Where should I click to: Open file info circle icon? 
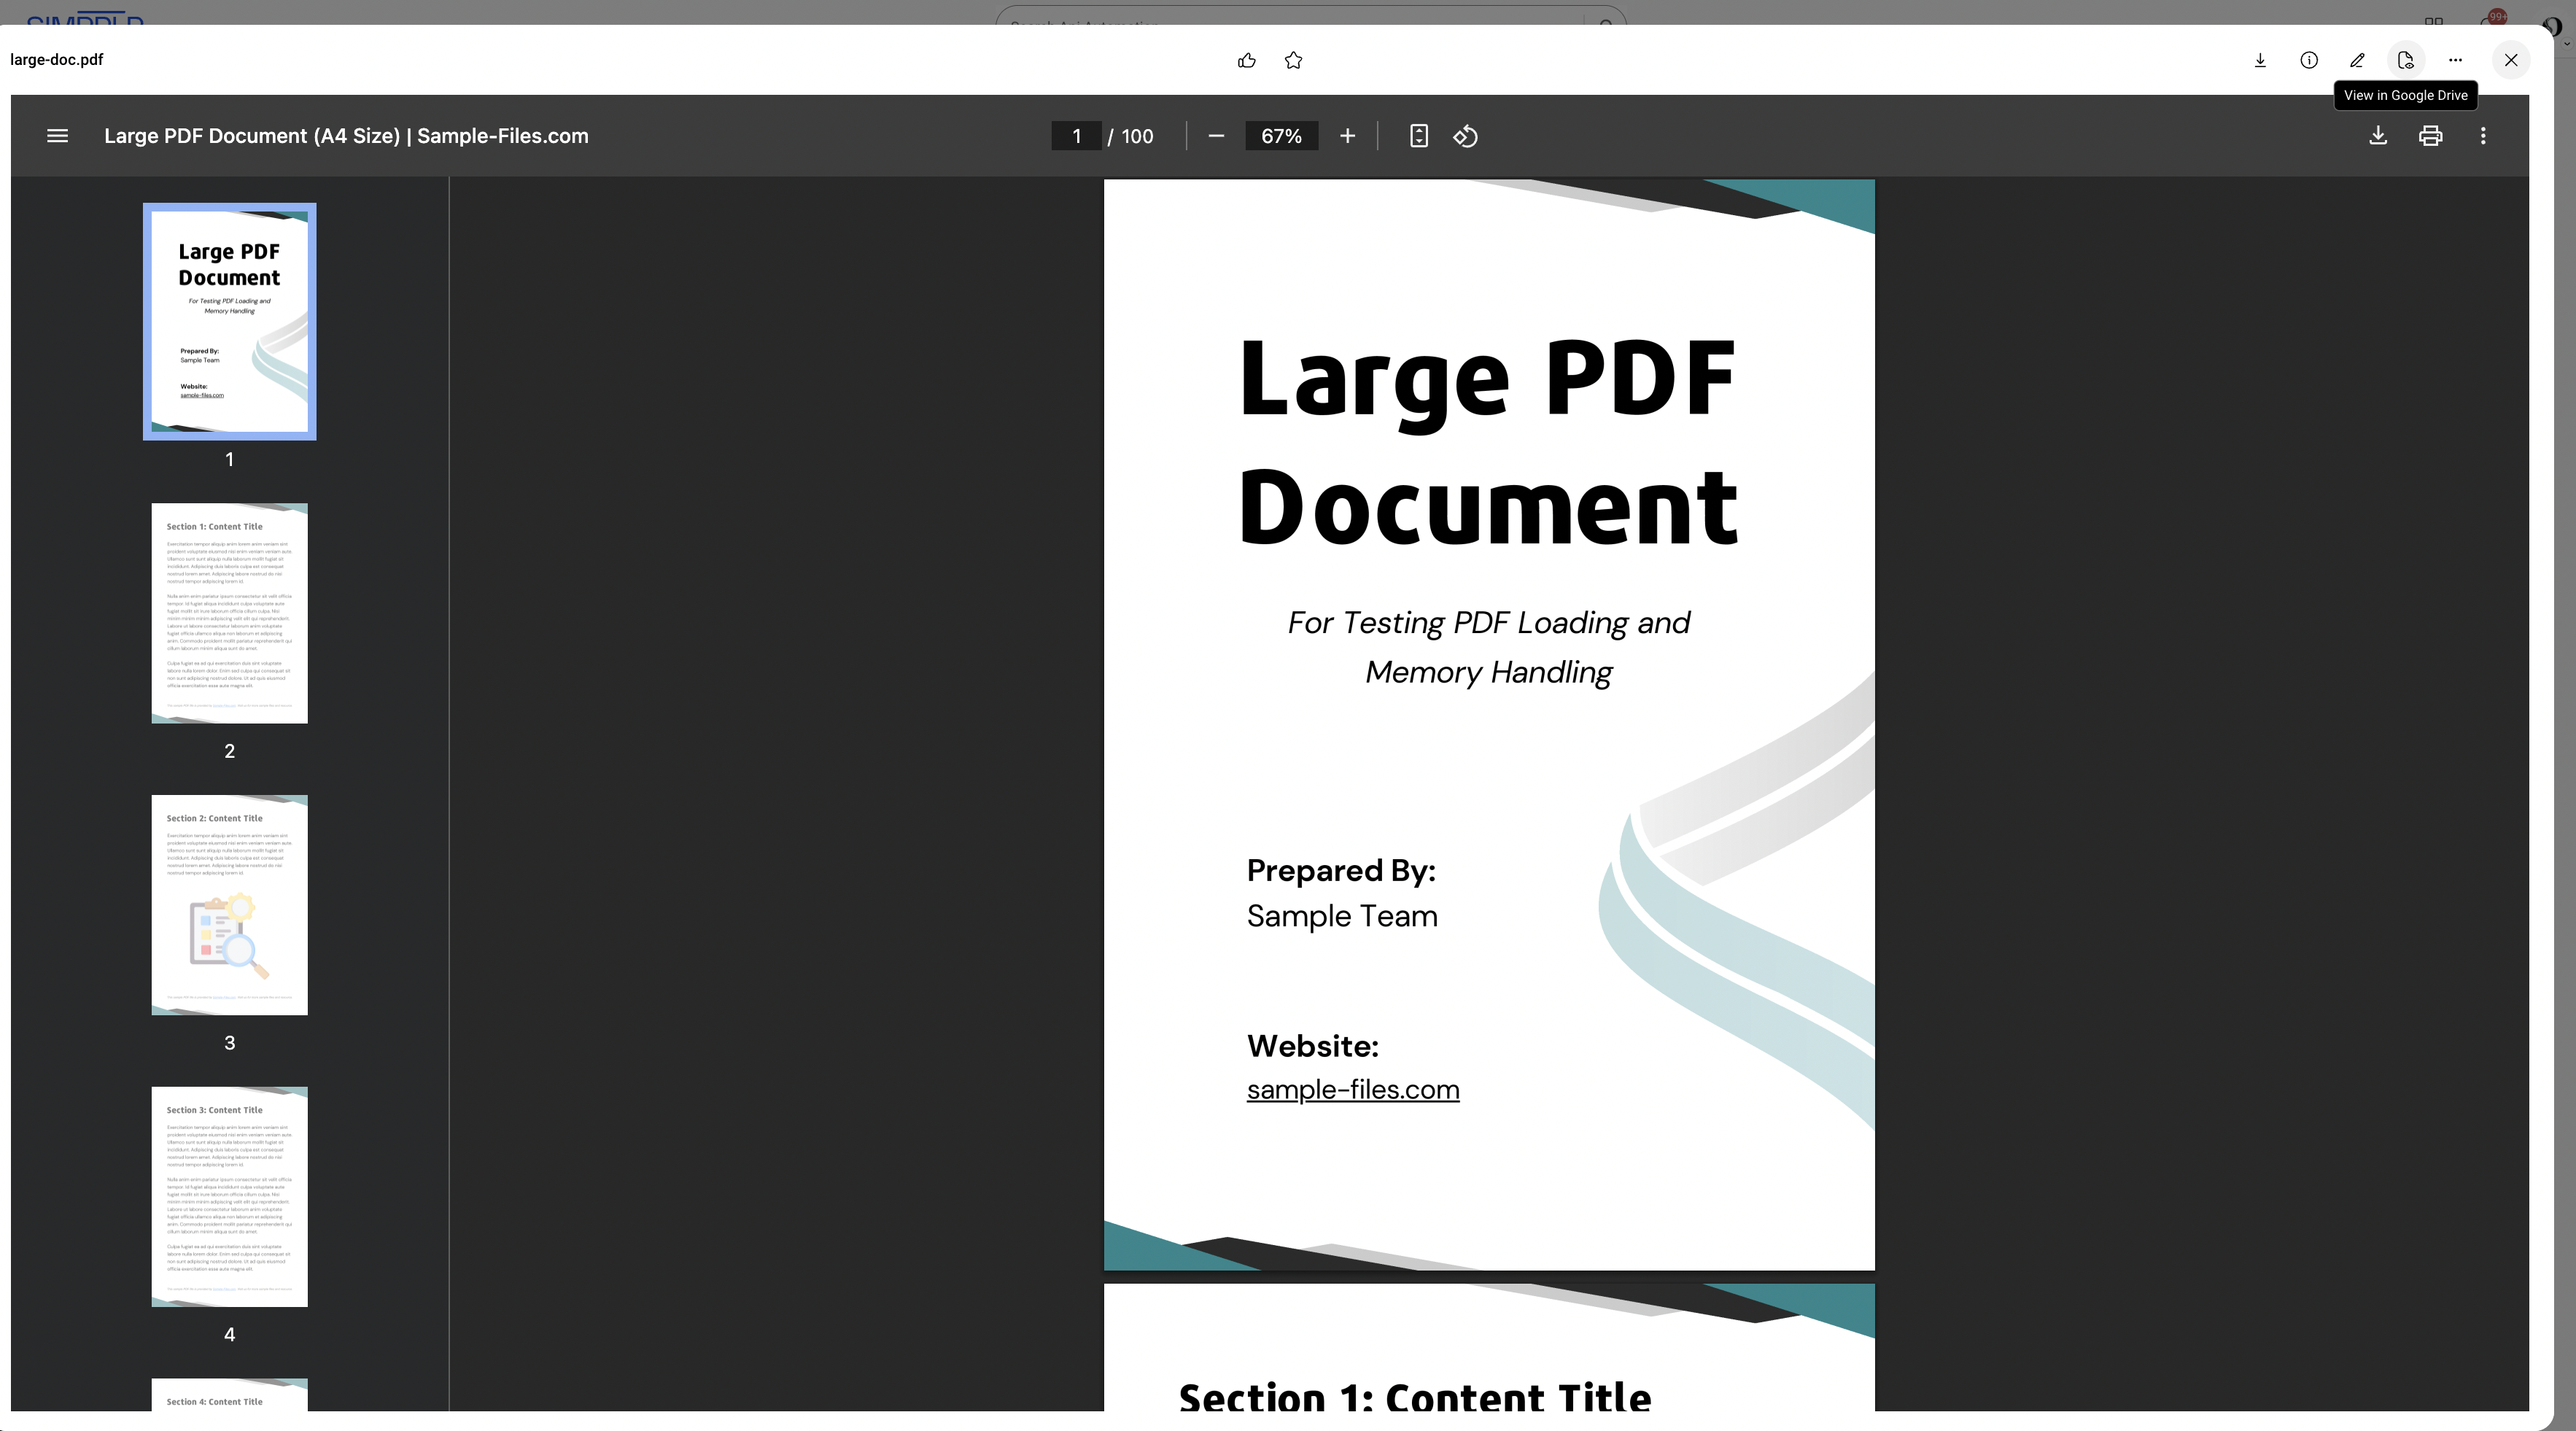(2309, 61)
